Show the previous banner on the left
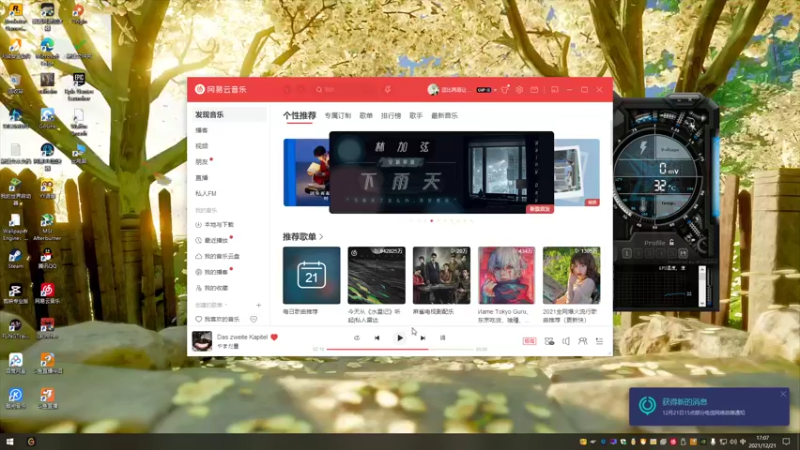 coord(306,172)
